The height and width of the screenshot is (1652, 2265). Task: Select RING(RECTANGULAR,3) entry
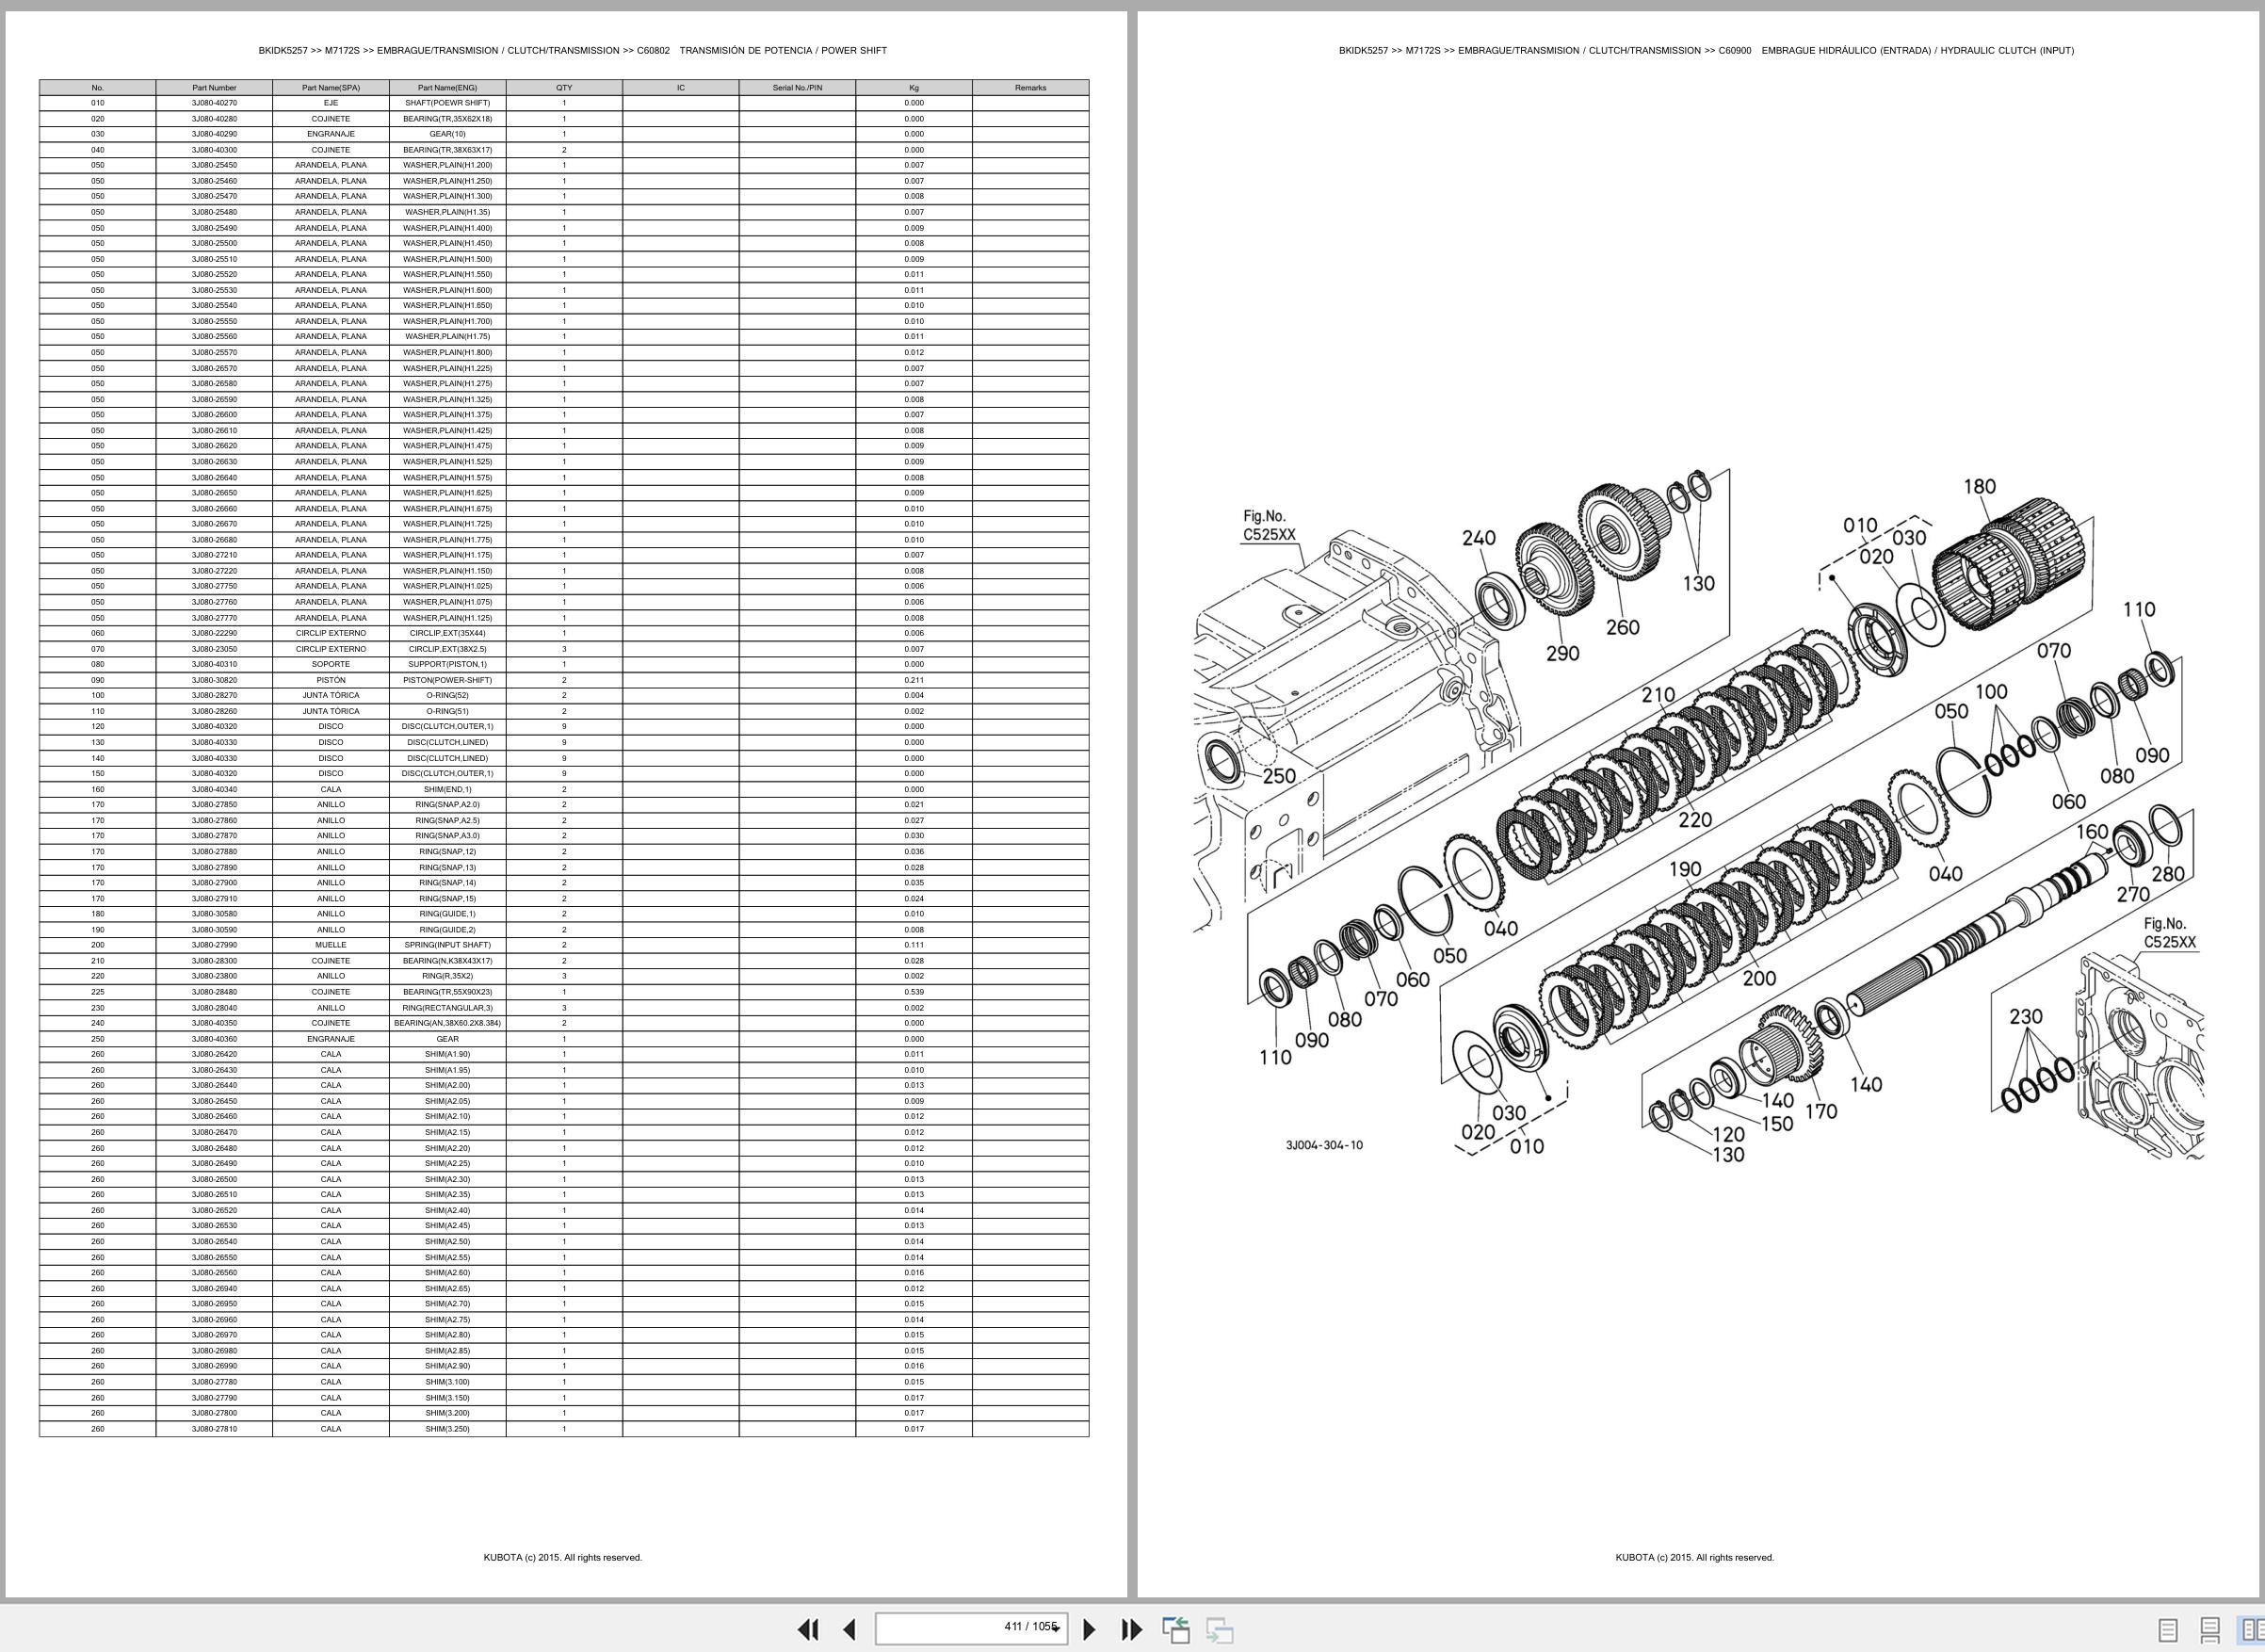coord(447,1008)
